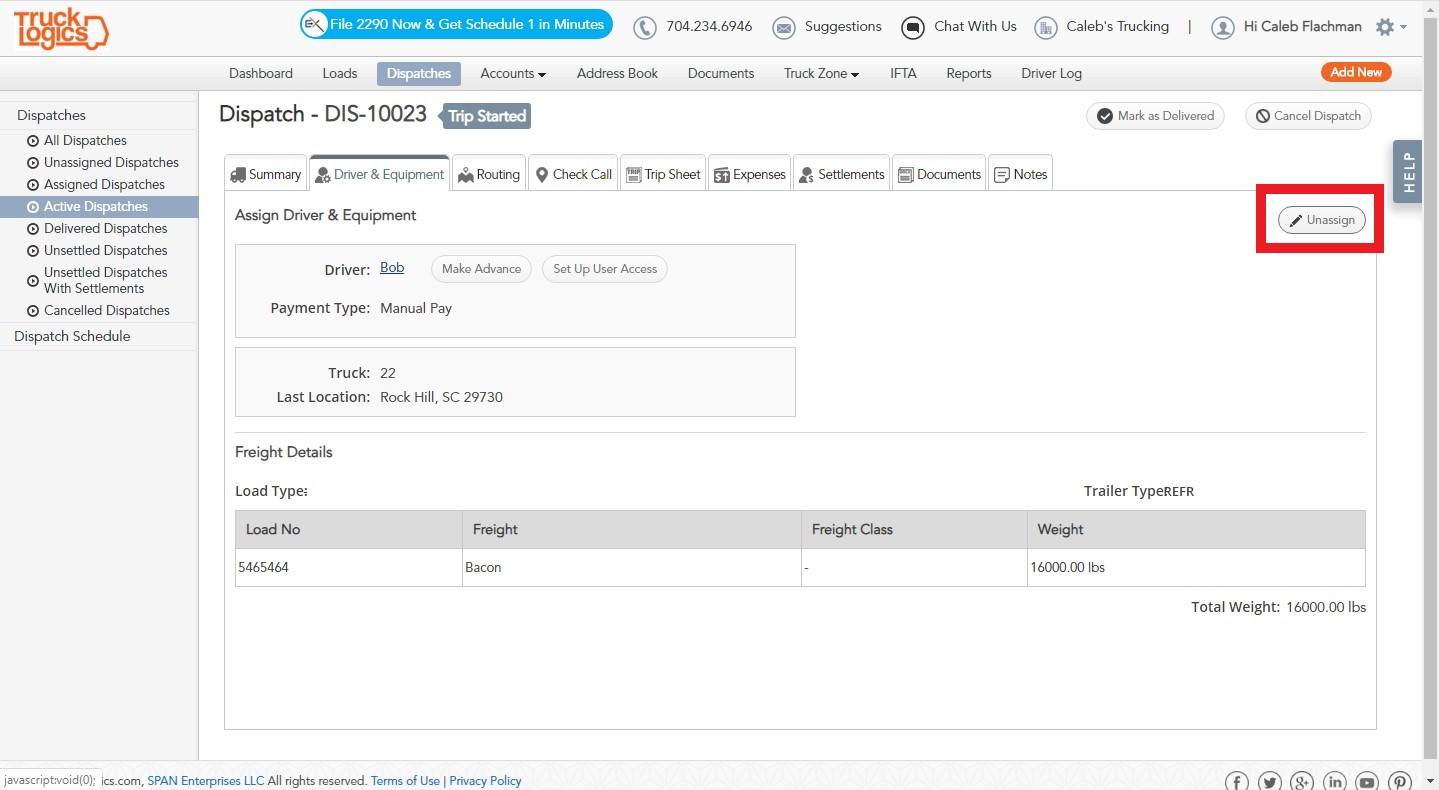Open the Twitter social icon
This screenshot has width=1439, height=790.
point(1269,782)
